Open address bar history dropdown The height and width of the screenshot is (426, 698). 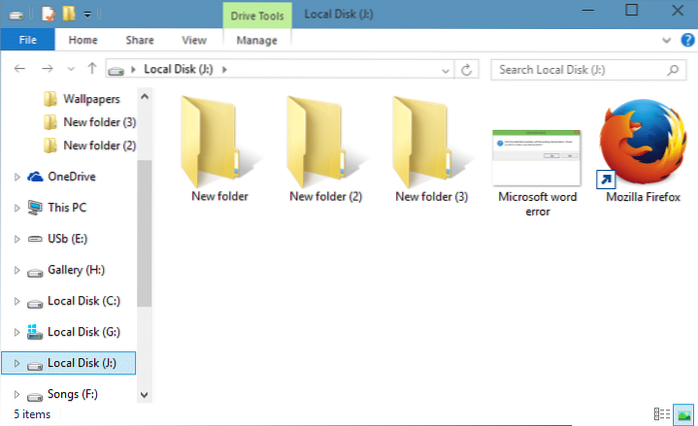(443, 69)
